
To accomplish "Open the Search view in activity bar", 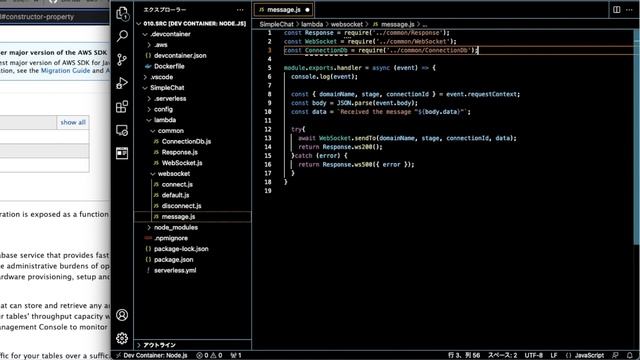I will pos(122,36).
